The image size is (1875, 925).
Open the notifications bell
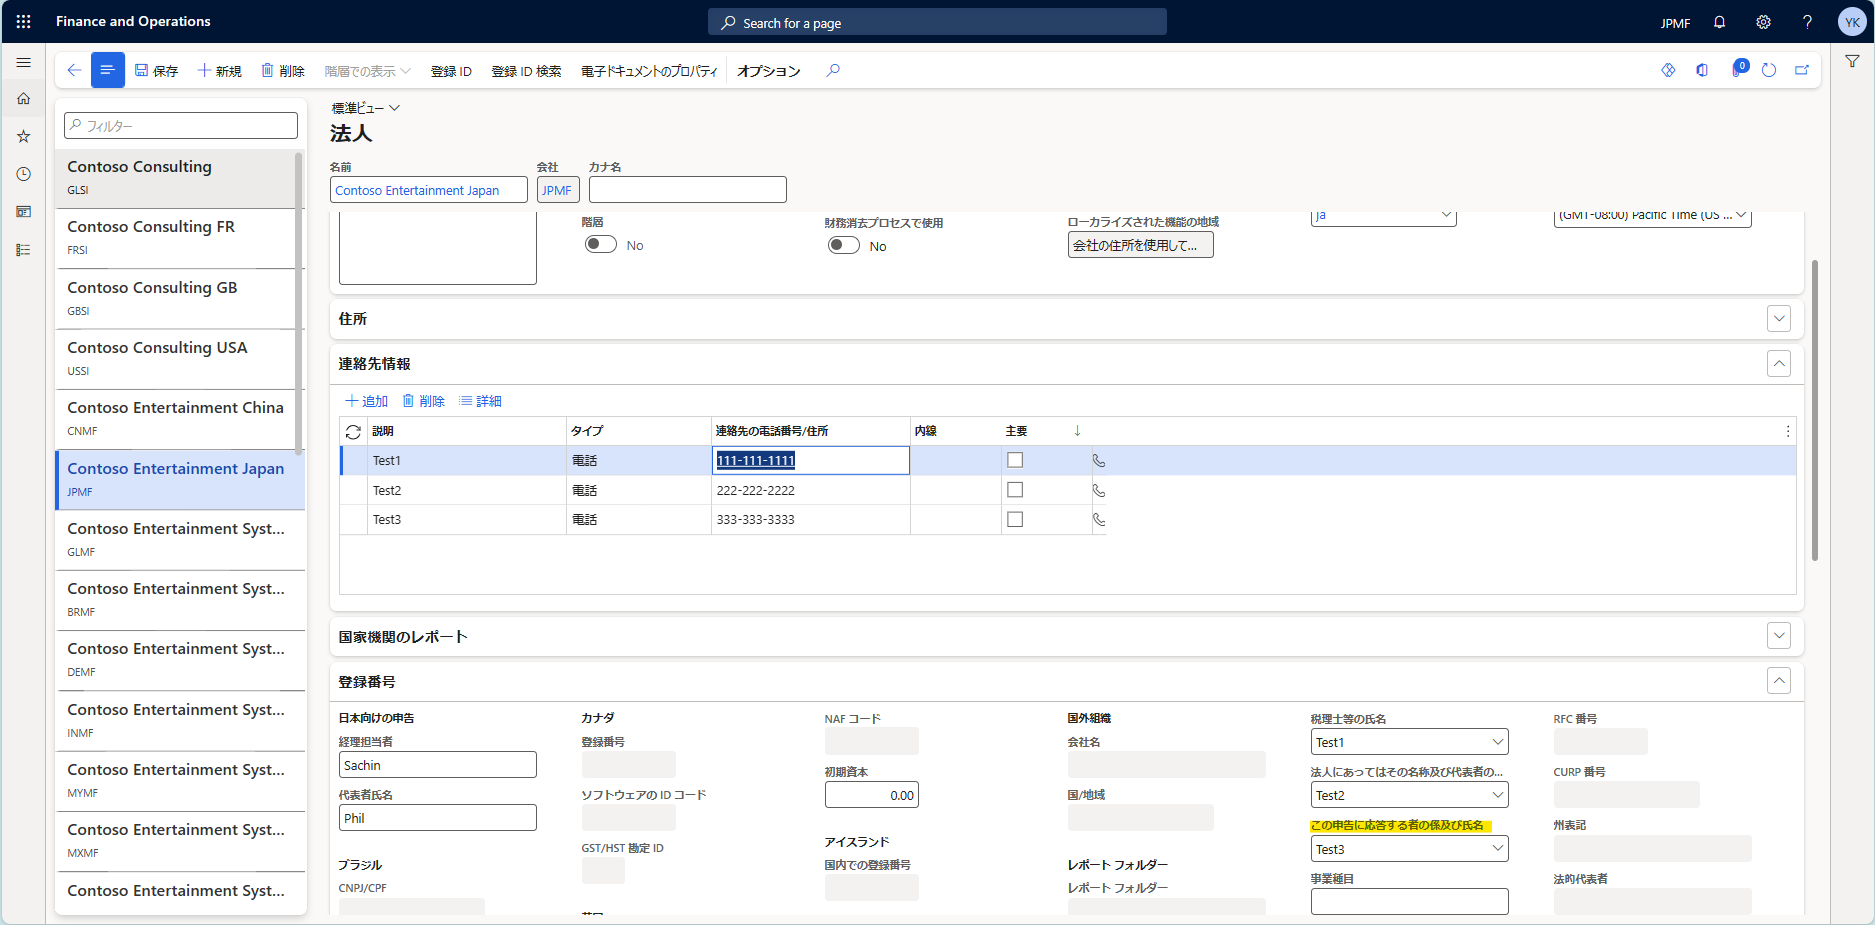coord(1719,22)
